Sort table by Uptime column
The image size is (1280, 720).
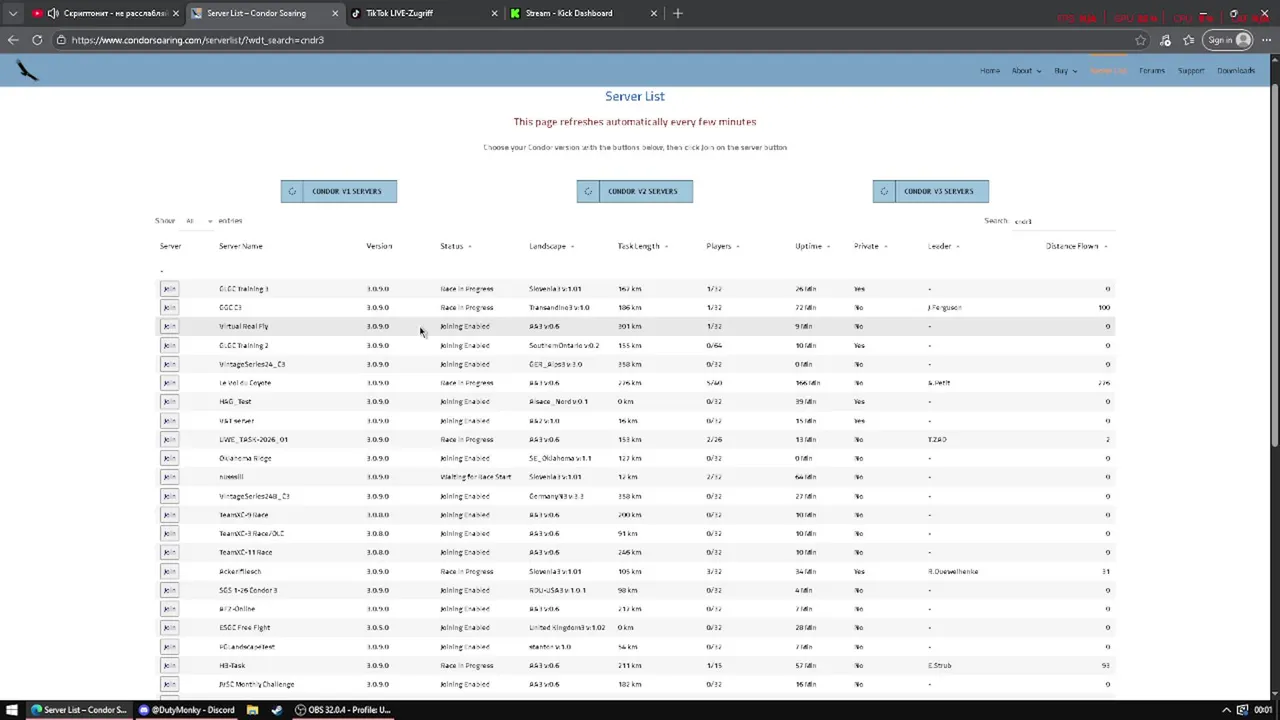tap(812, 246)
